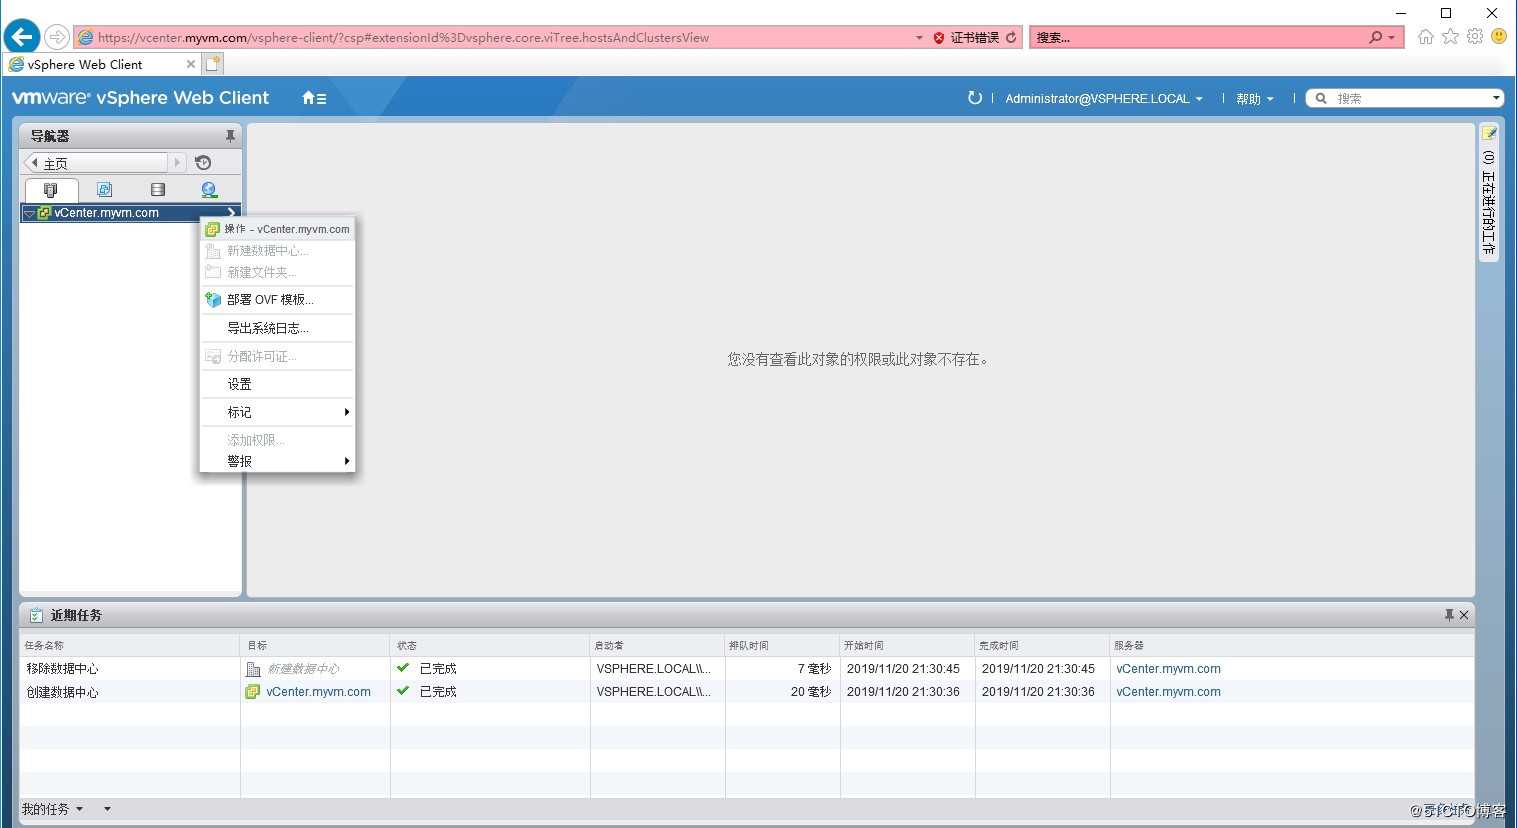Click the browser search magnifier icon

tap(1376, 38)
